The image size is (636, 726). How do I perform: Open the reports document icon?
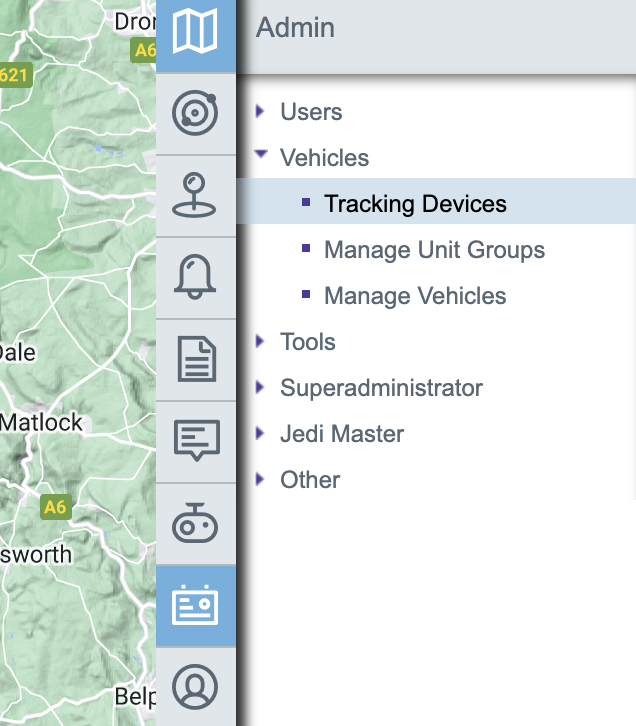tap(195, 359)
